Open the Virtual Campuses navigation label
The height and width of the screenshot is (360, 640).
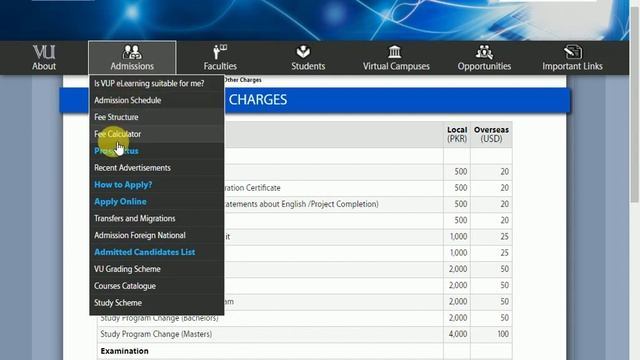point(396,66)
